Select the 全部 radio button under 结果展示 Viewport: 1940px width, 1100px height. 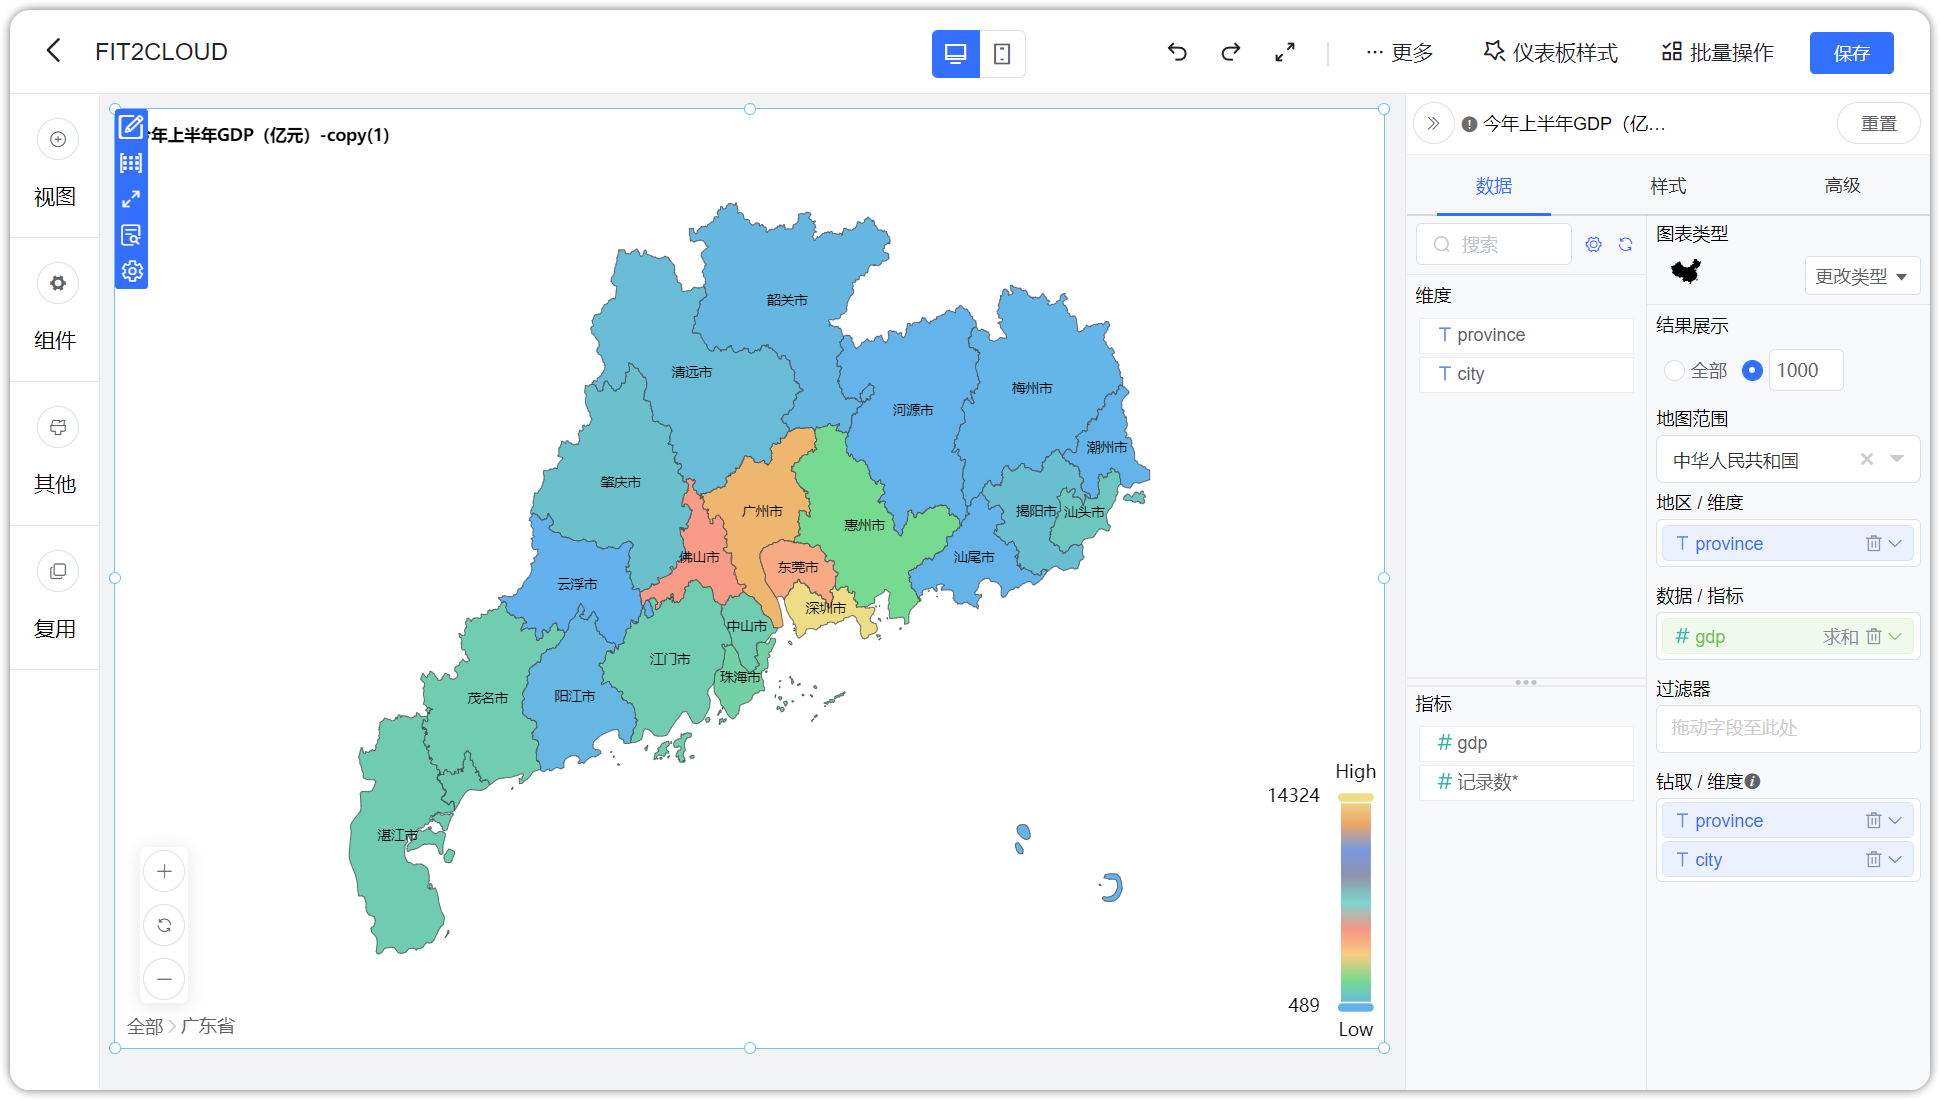1674,370
